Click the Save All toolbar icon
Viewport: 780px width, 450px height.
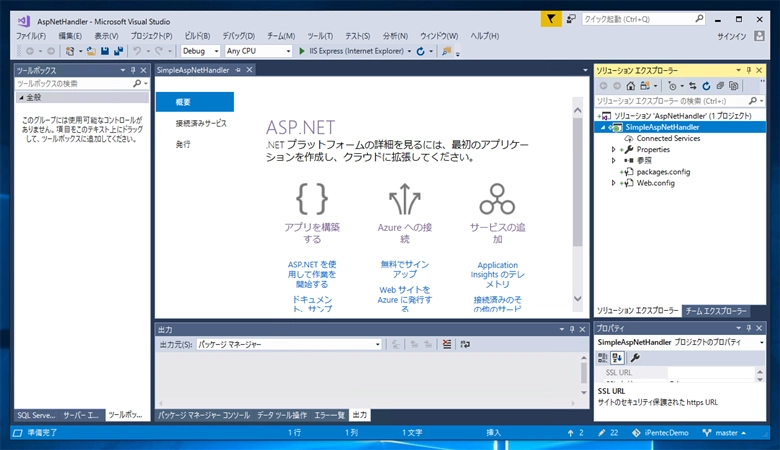[118, 51]
